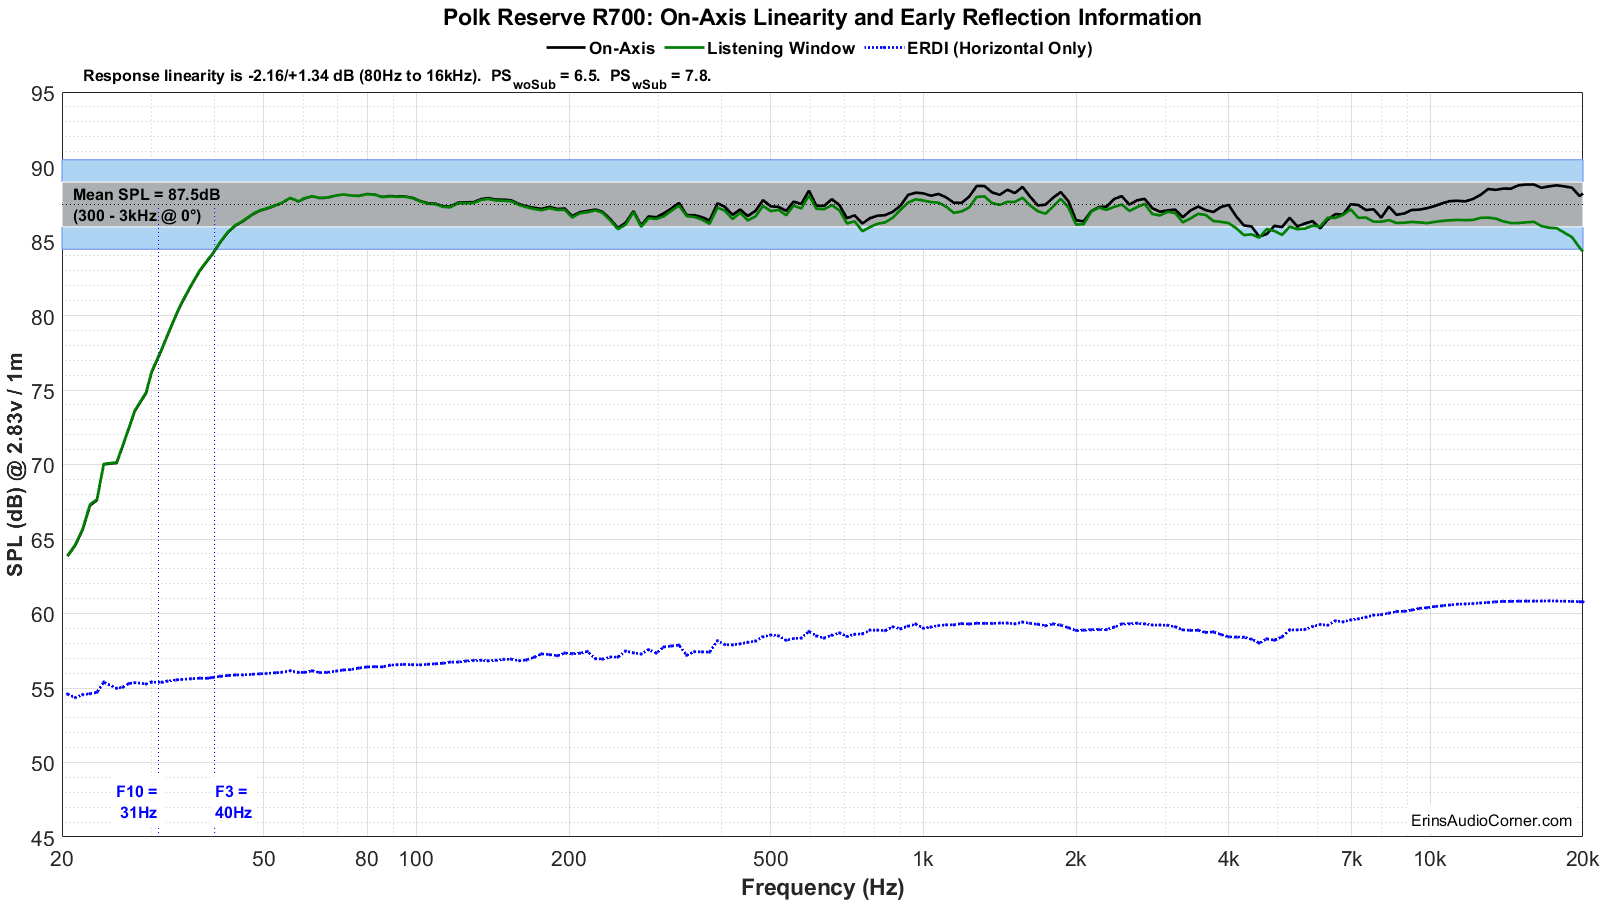Click the On-Axis legend entry
This screenshot has height=900, width=1600.
pos(601,48)
